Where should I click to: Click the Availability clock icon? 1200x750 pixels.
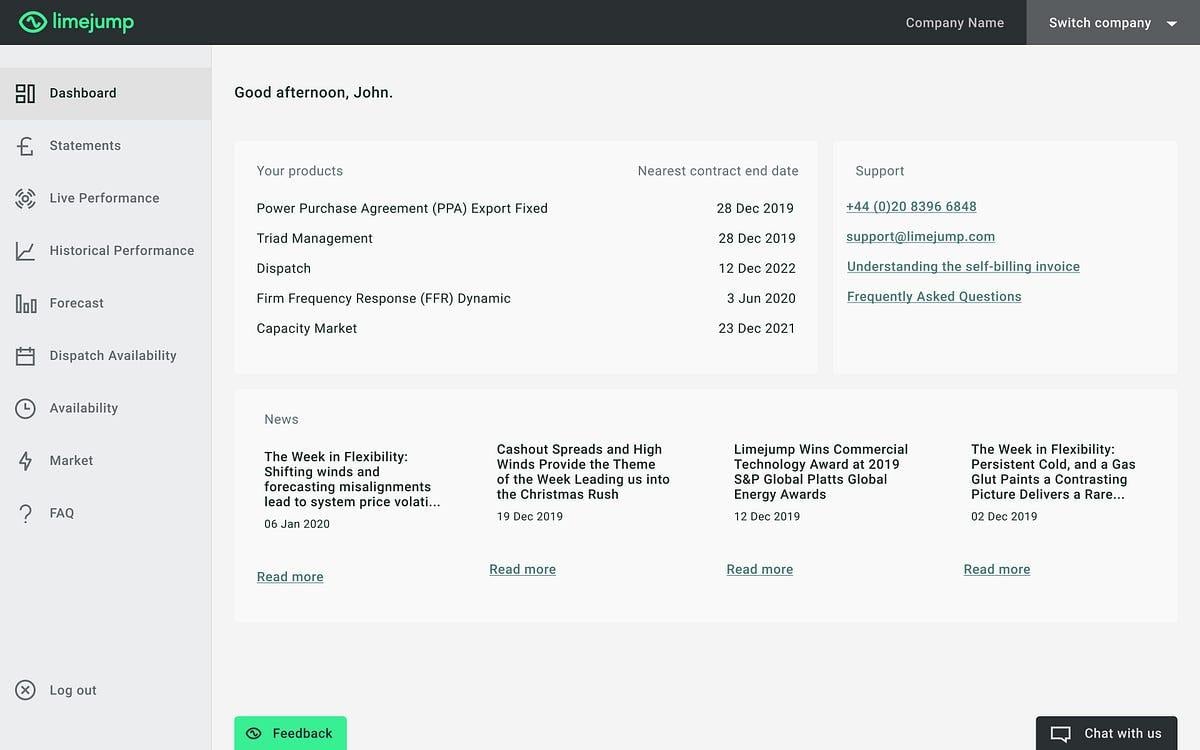click(x=25, y=408)
